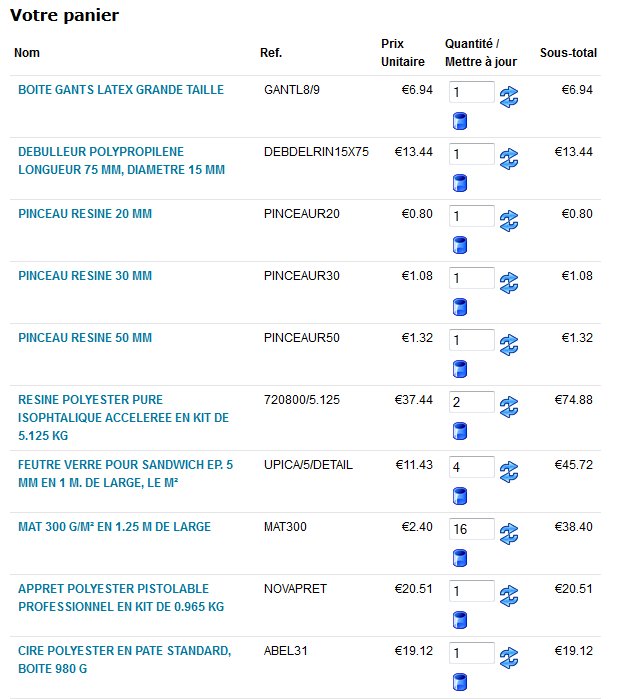Delete PINCEAU RESINE 50 MM from cart
619x699 pixels.
tap(460, 370)
